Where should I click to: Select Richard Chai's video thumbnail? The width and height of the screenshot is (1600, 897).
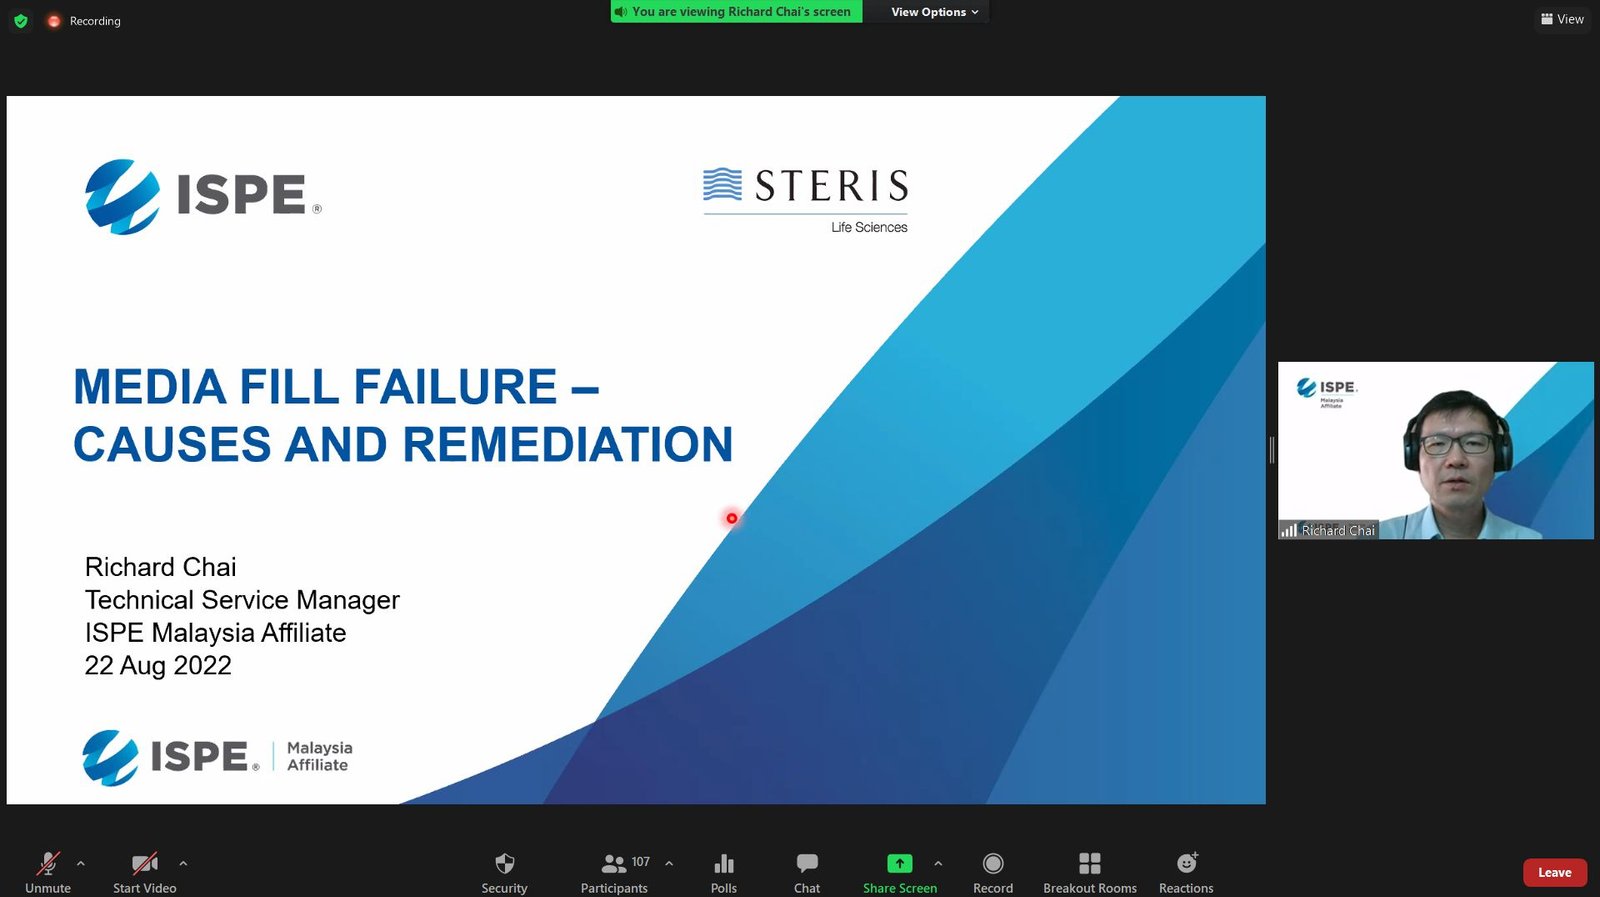[x=1435, y=450]
